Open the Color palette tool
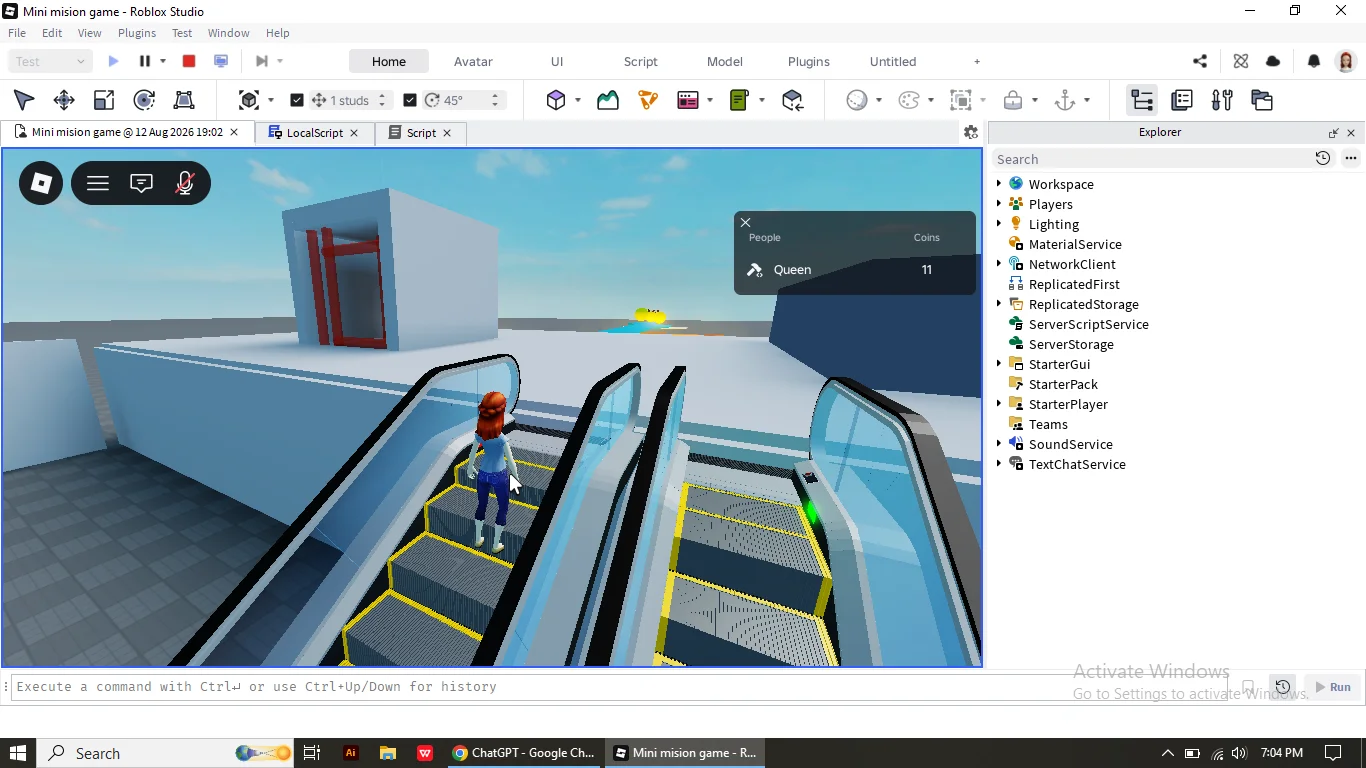This screenshot has height=768, width=1366. pos(909,100)
